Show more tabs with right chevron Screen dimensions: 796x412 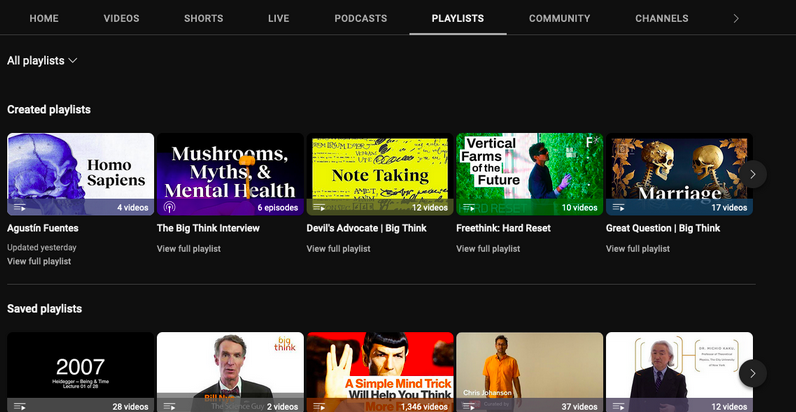coord(736,19)
